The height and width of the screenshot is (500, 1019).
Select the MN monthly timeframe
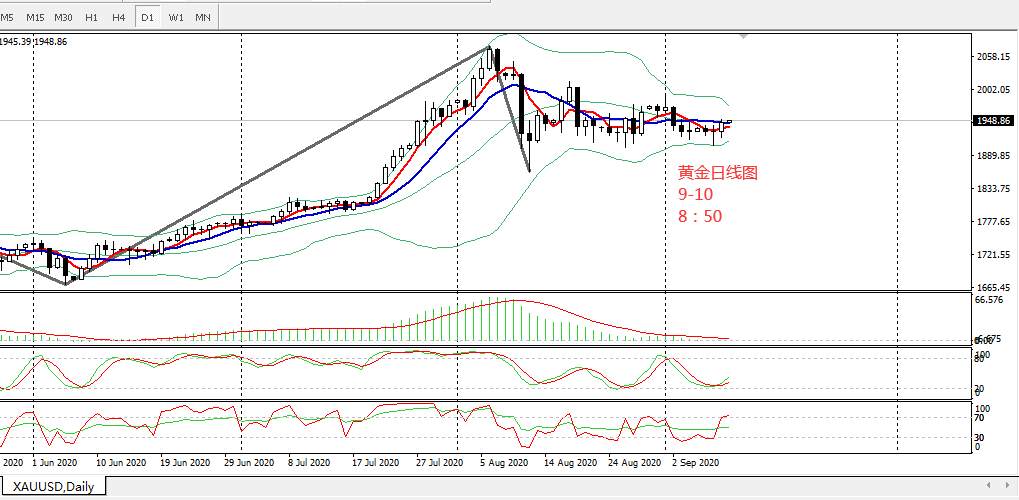pos(203,18)
